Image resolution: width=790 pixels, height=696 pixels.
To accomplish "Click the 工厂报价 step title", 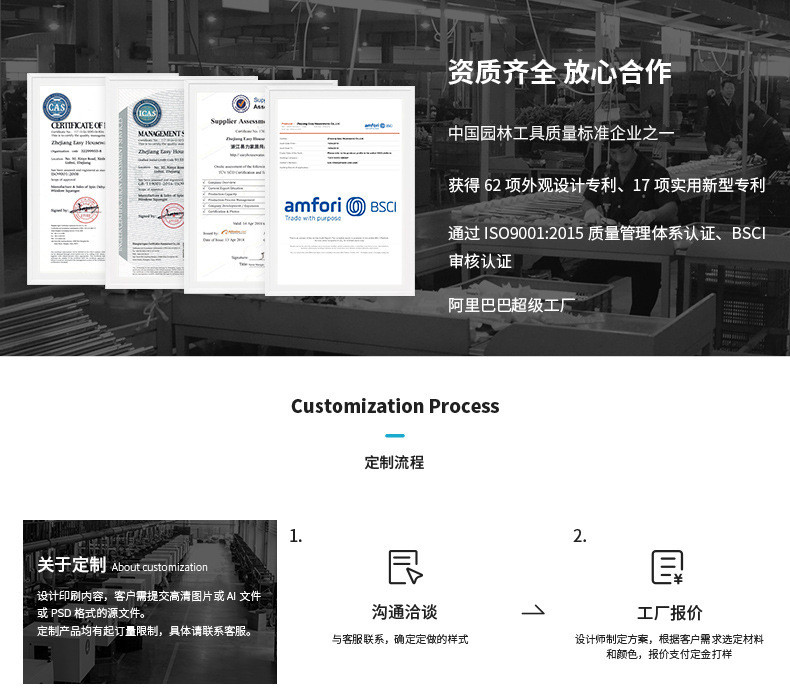I will [x=669, y=612].
